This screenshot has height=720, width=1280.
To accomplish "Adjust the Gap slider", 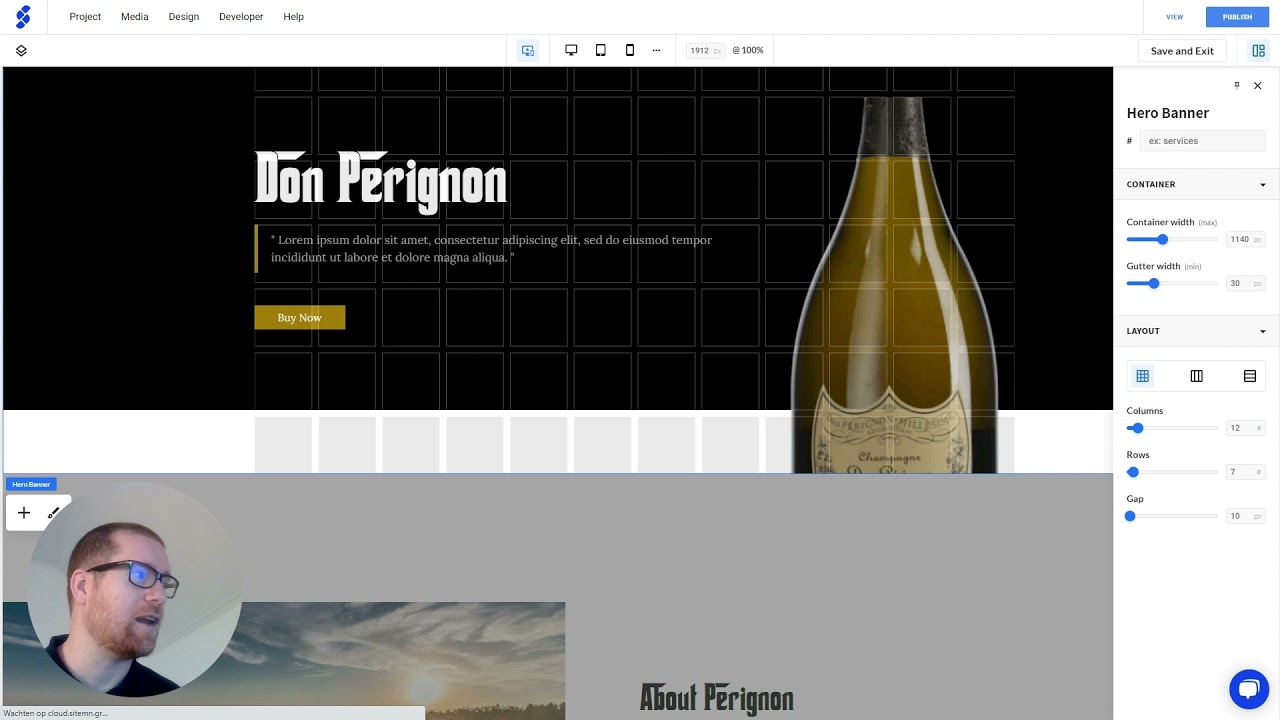I will point(1172,516).
